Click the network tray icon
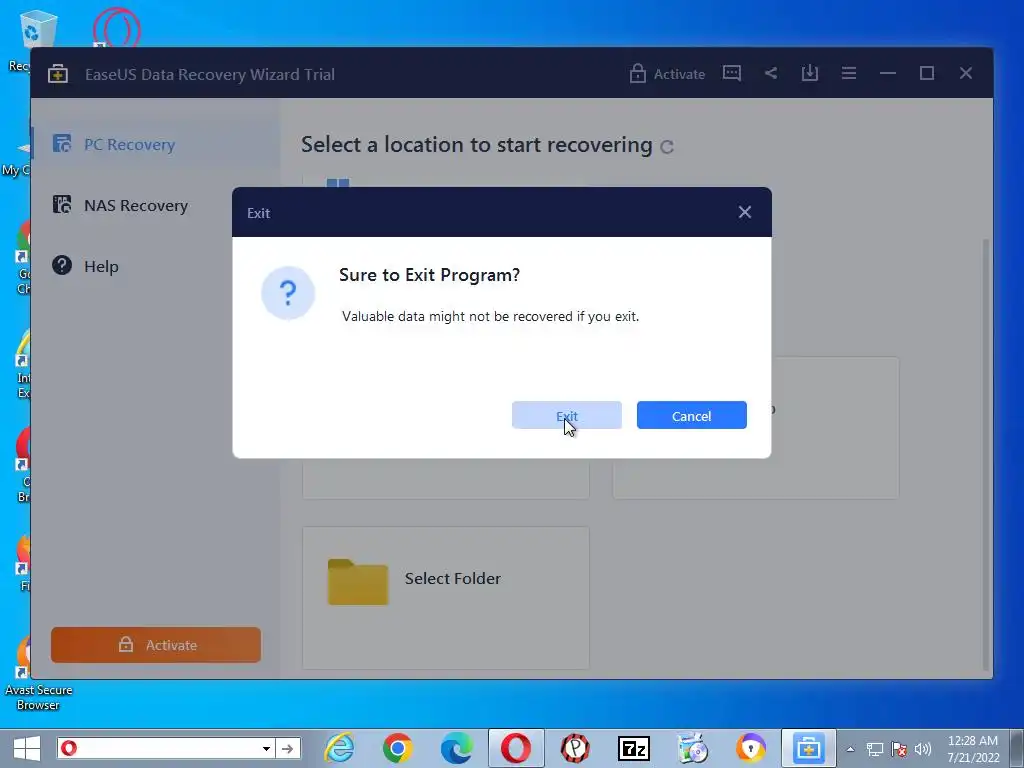 [874, 749]
